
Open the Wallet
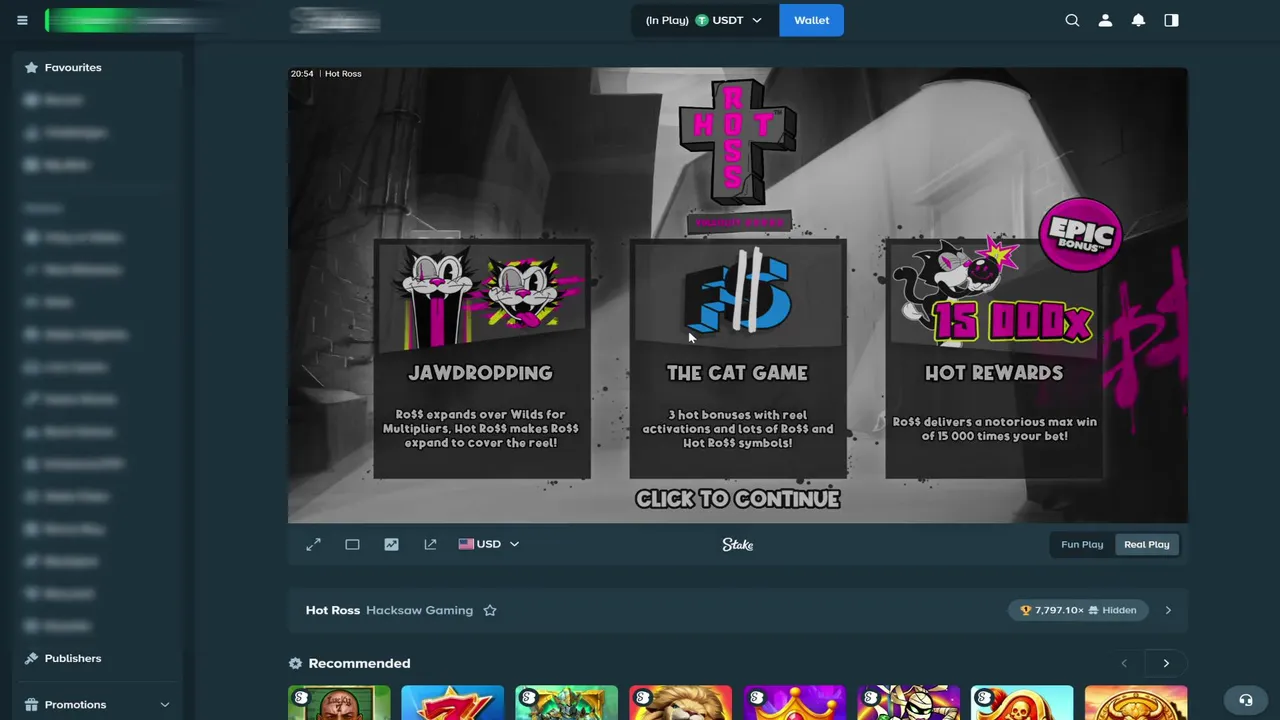(x=811, y=20)
